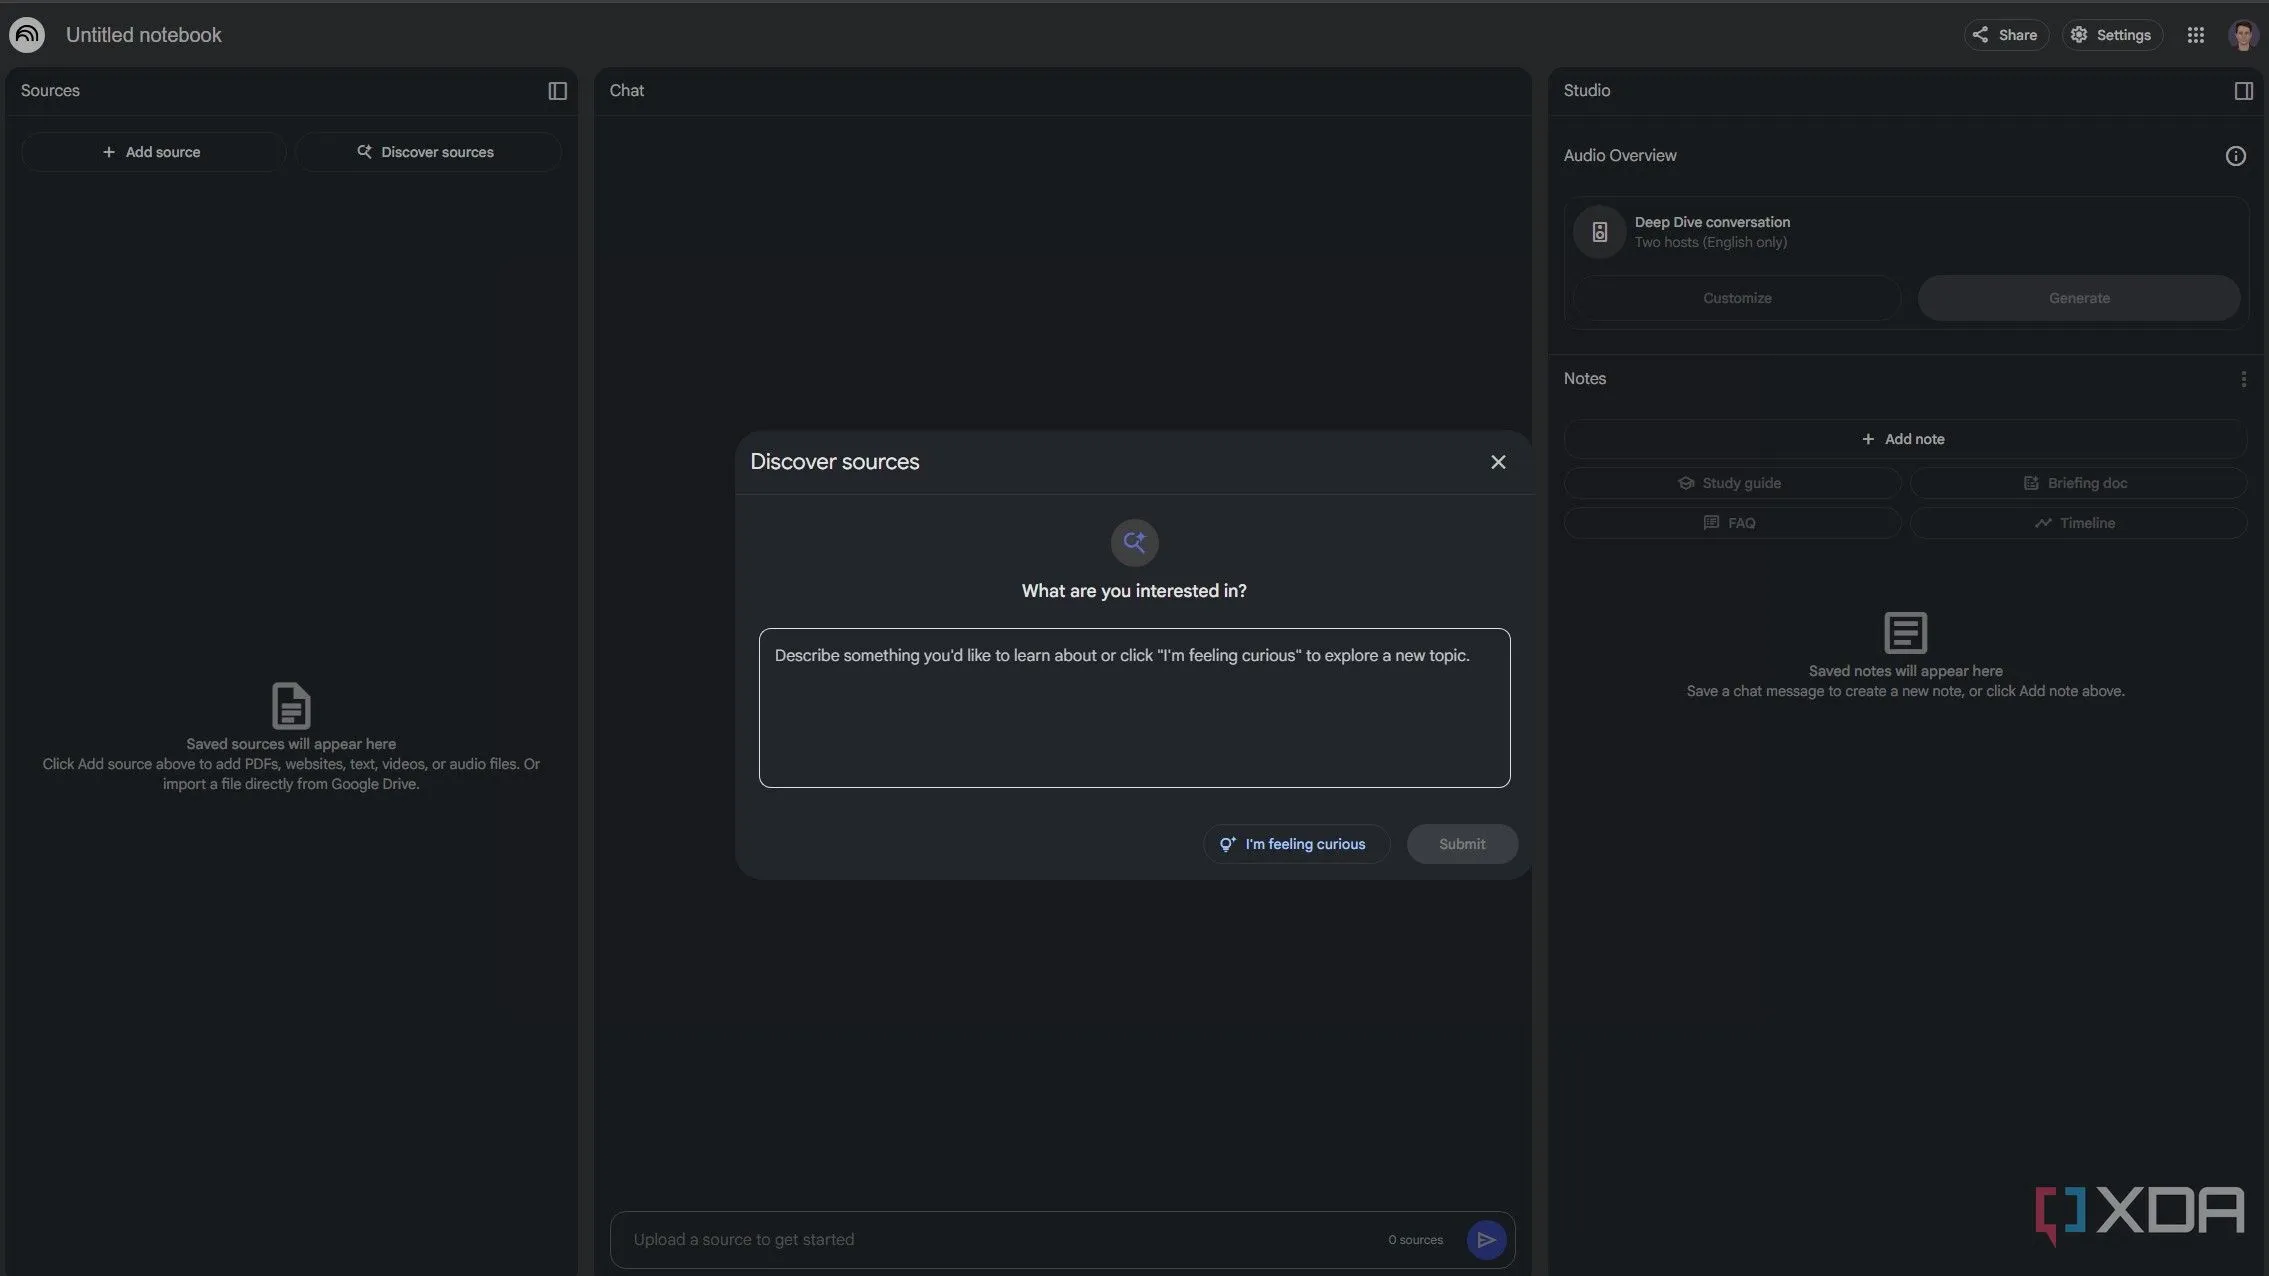Image resolution: width=2269 pixels, height=1276 pixels.
Task: Open the Share dialog
Action: (x=2005, y=35)
